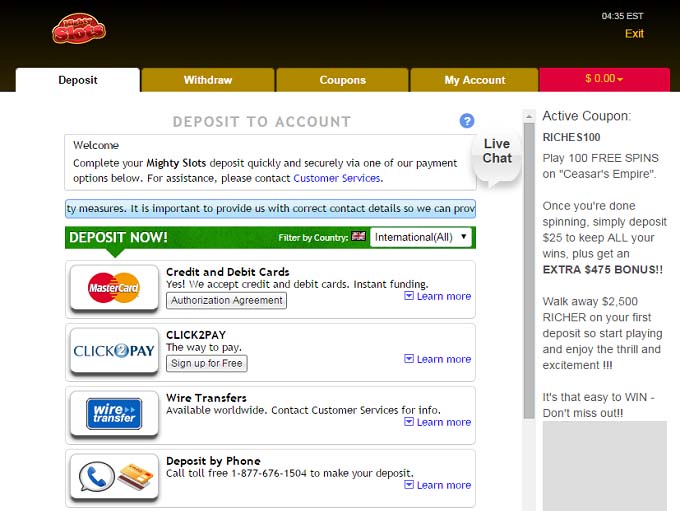The height and width of the screenshot is (511, 680).
Task: Click the Mighty Slots logo
Action: coord(79,29)
